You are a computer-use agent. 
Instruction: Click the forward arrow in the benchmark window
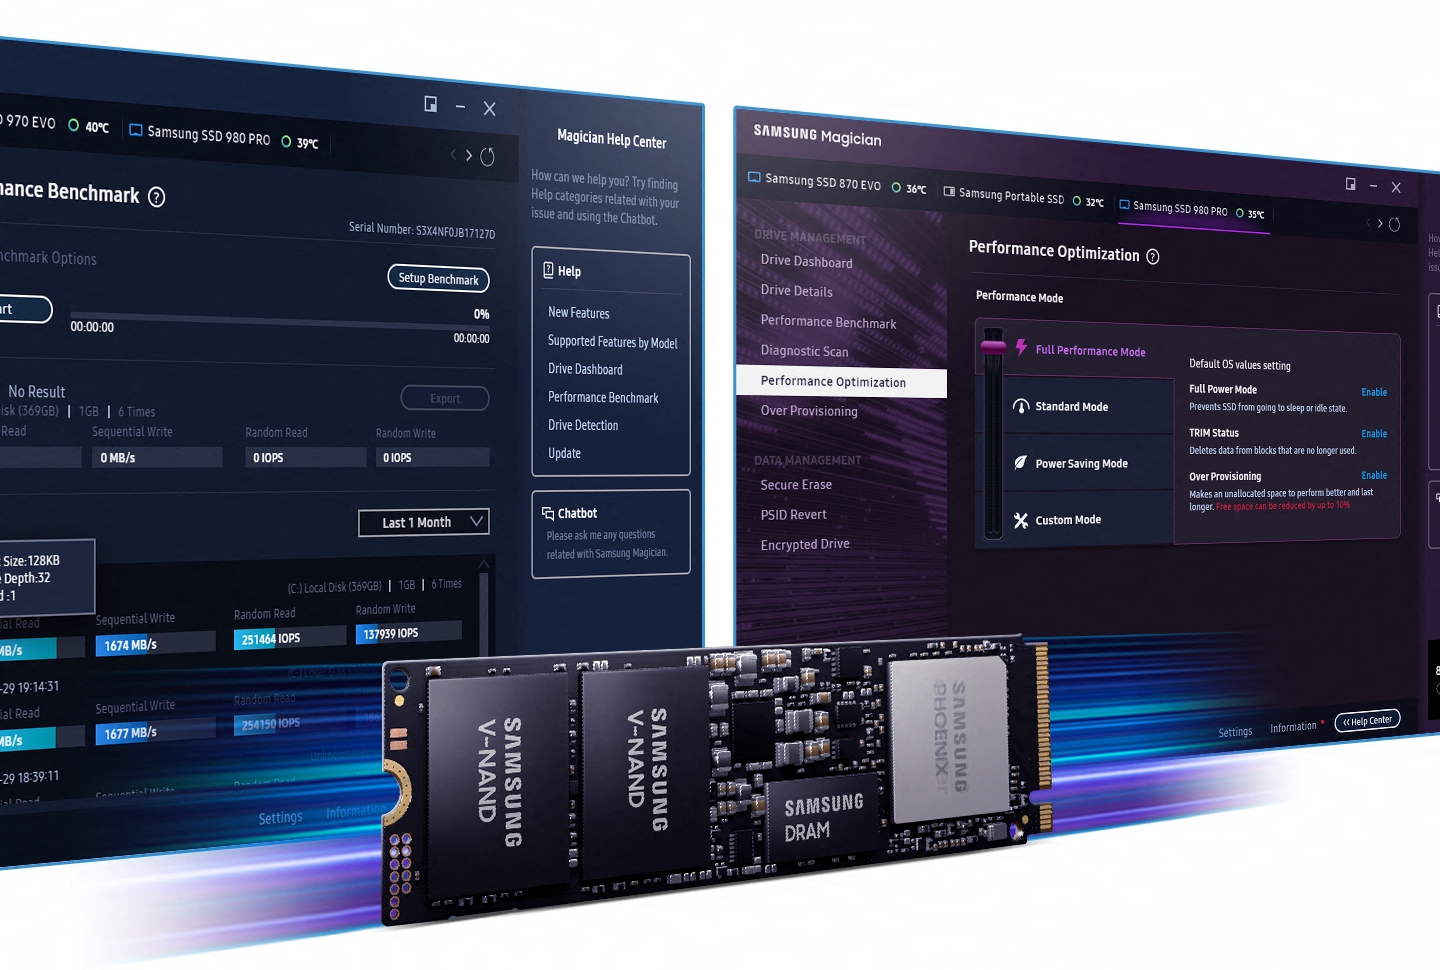coord(469,155)
